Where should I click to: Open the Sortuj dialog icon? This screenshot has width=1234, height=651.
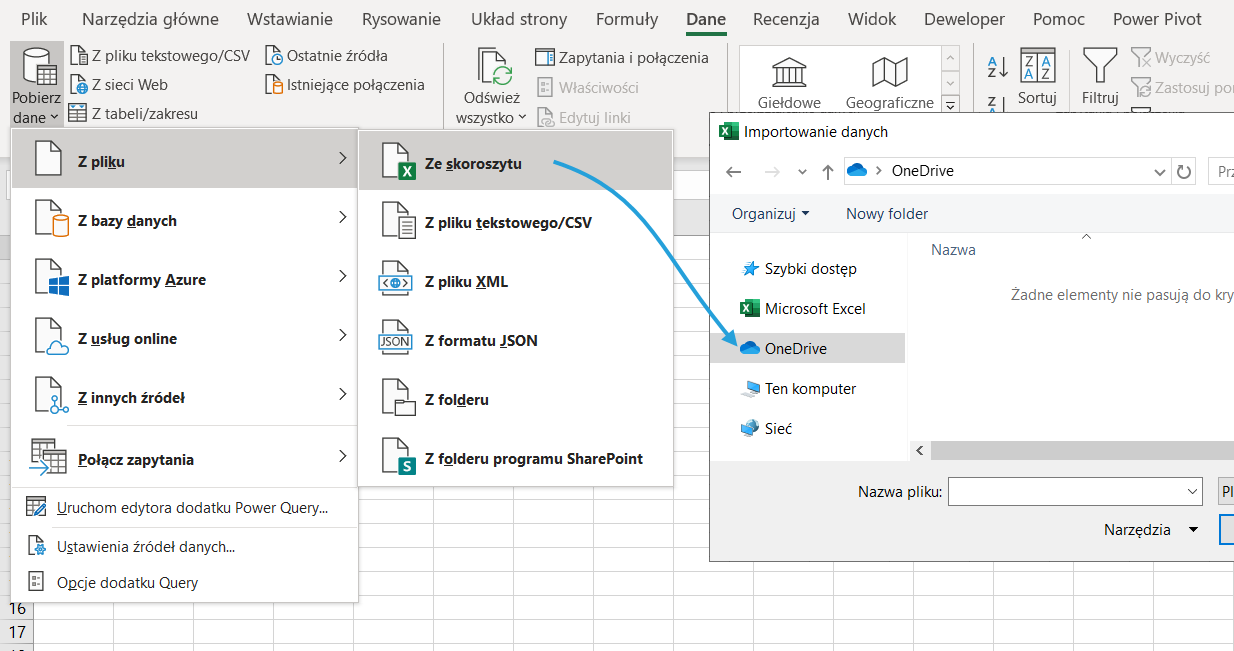(1037, 67)
